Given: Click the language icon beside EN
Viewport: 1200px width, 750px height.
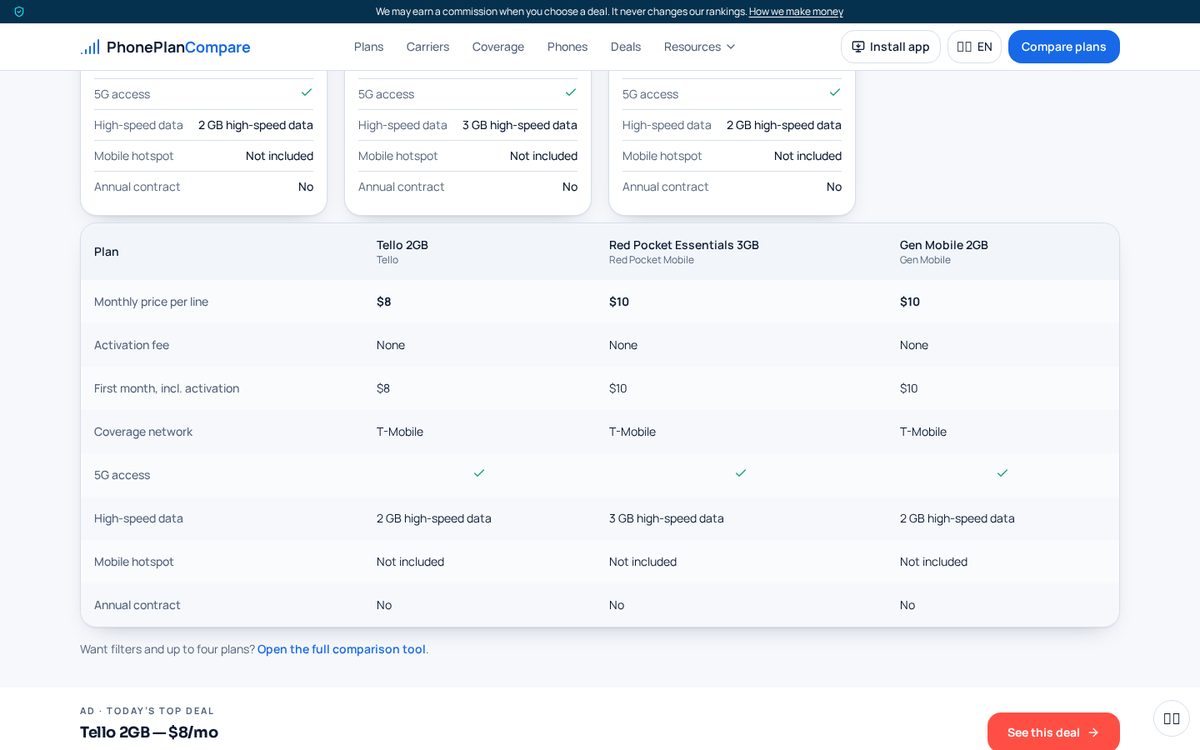Looking at the screenshot, I should click(964, 47).
